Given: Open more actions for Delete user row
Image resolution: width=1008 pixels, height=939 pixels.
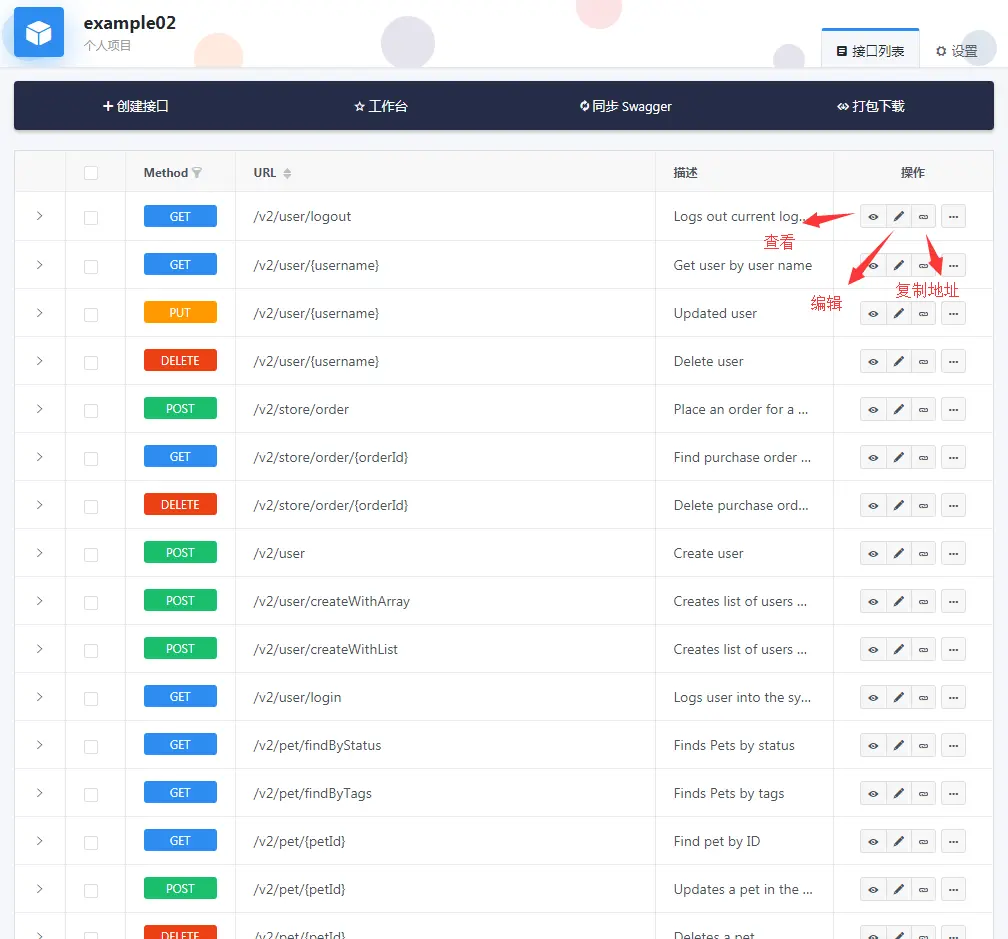Looking at the screenshot, I should 953,362.
